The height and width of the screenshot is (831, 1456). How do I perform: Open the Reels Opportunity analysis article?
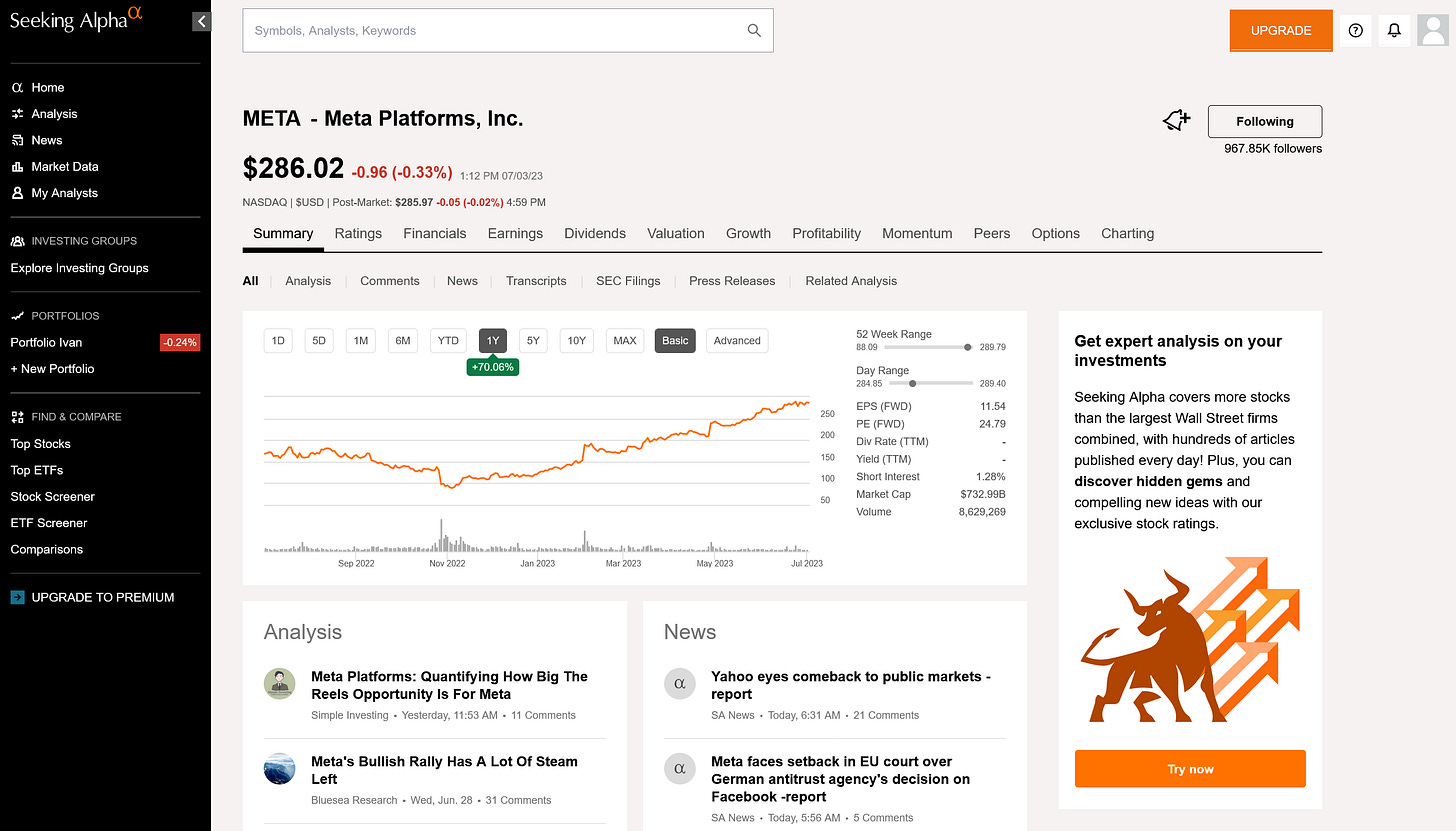[x=449, y=685]
